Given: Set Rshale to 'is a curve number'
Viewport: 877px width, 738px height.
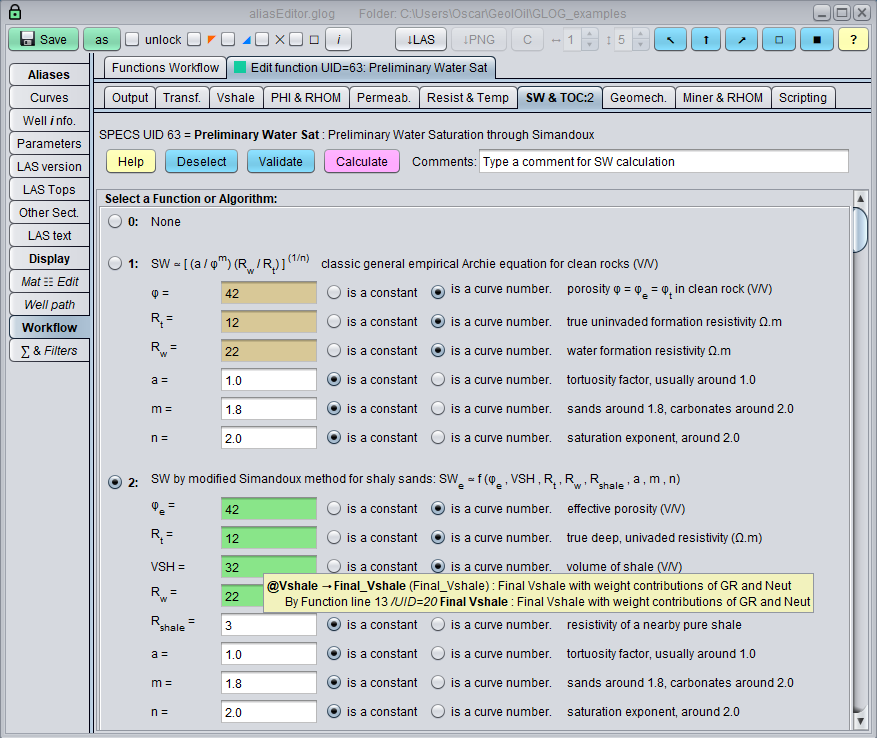Looking at the screenshot, I should click(x=438, y=625).
